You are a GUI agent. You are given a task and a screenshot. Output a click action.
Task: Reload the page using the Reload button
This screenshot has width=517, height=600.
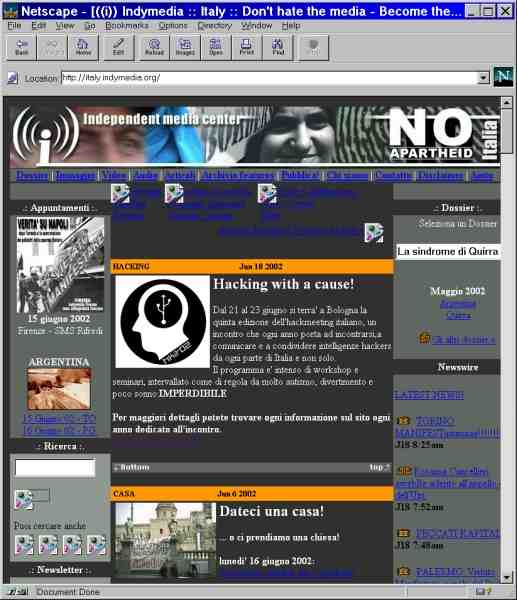pos(154,47)
